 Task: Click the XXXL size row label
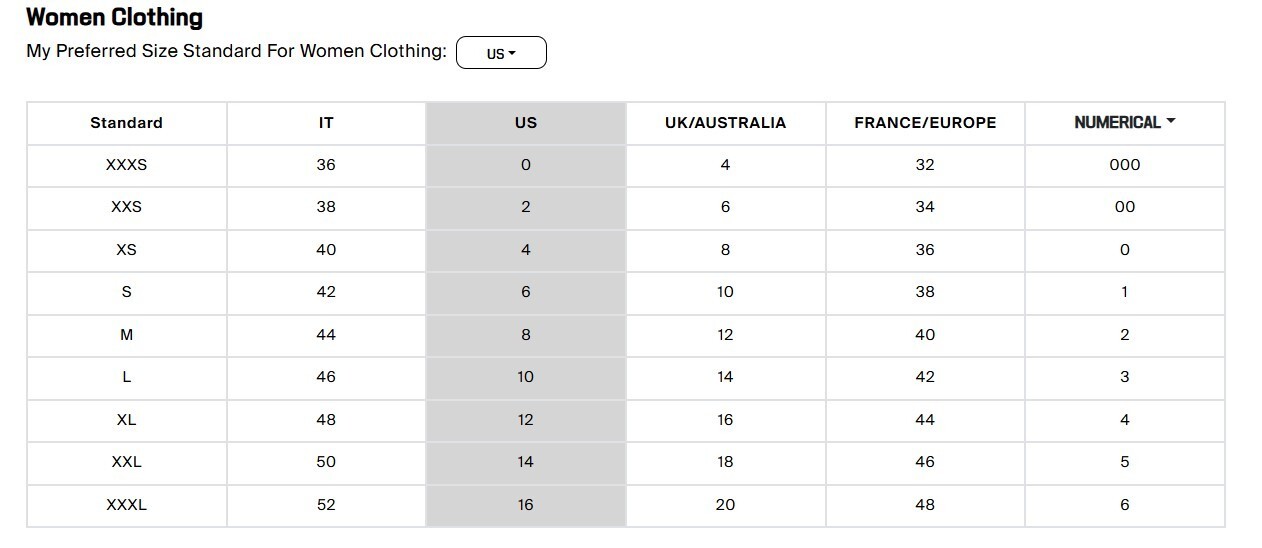pos(126,505)
